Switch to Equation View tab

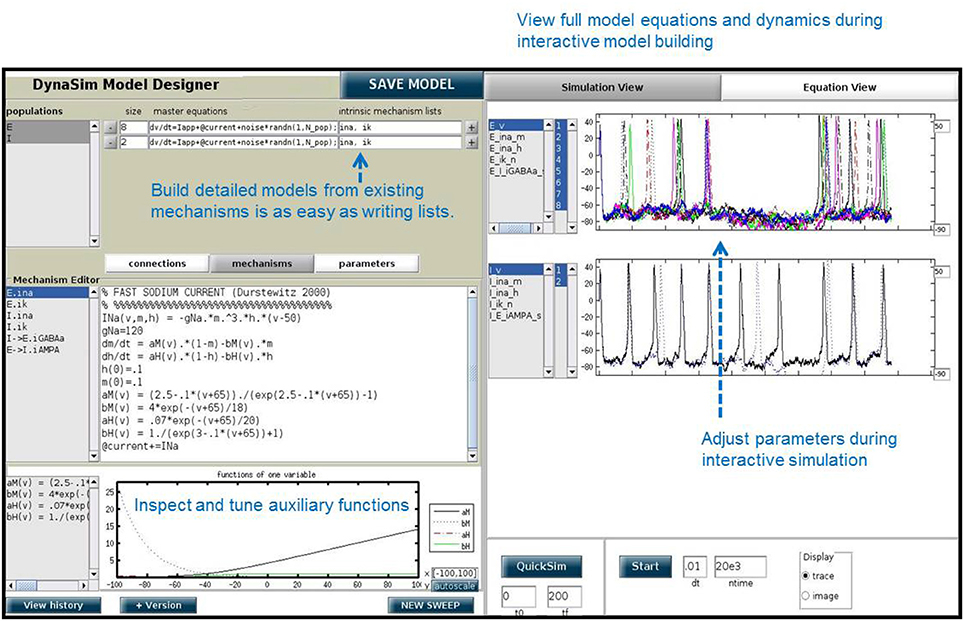point(839,87)
